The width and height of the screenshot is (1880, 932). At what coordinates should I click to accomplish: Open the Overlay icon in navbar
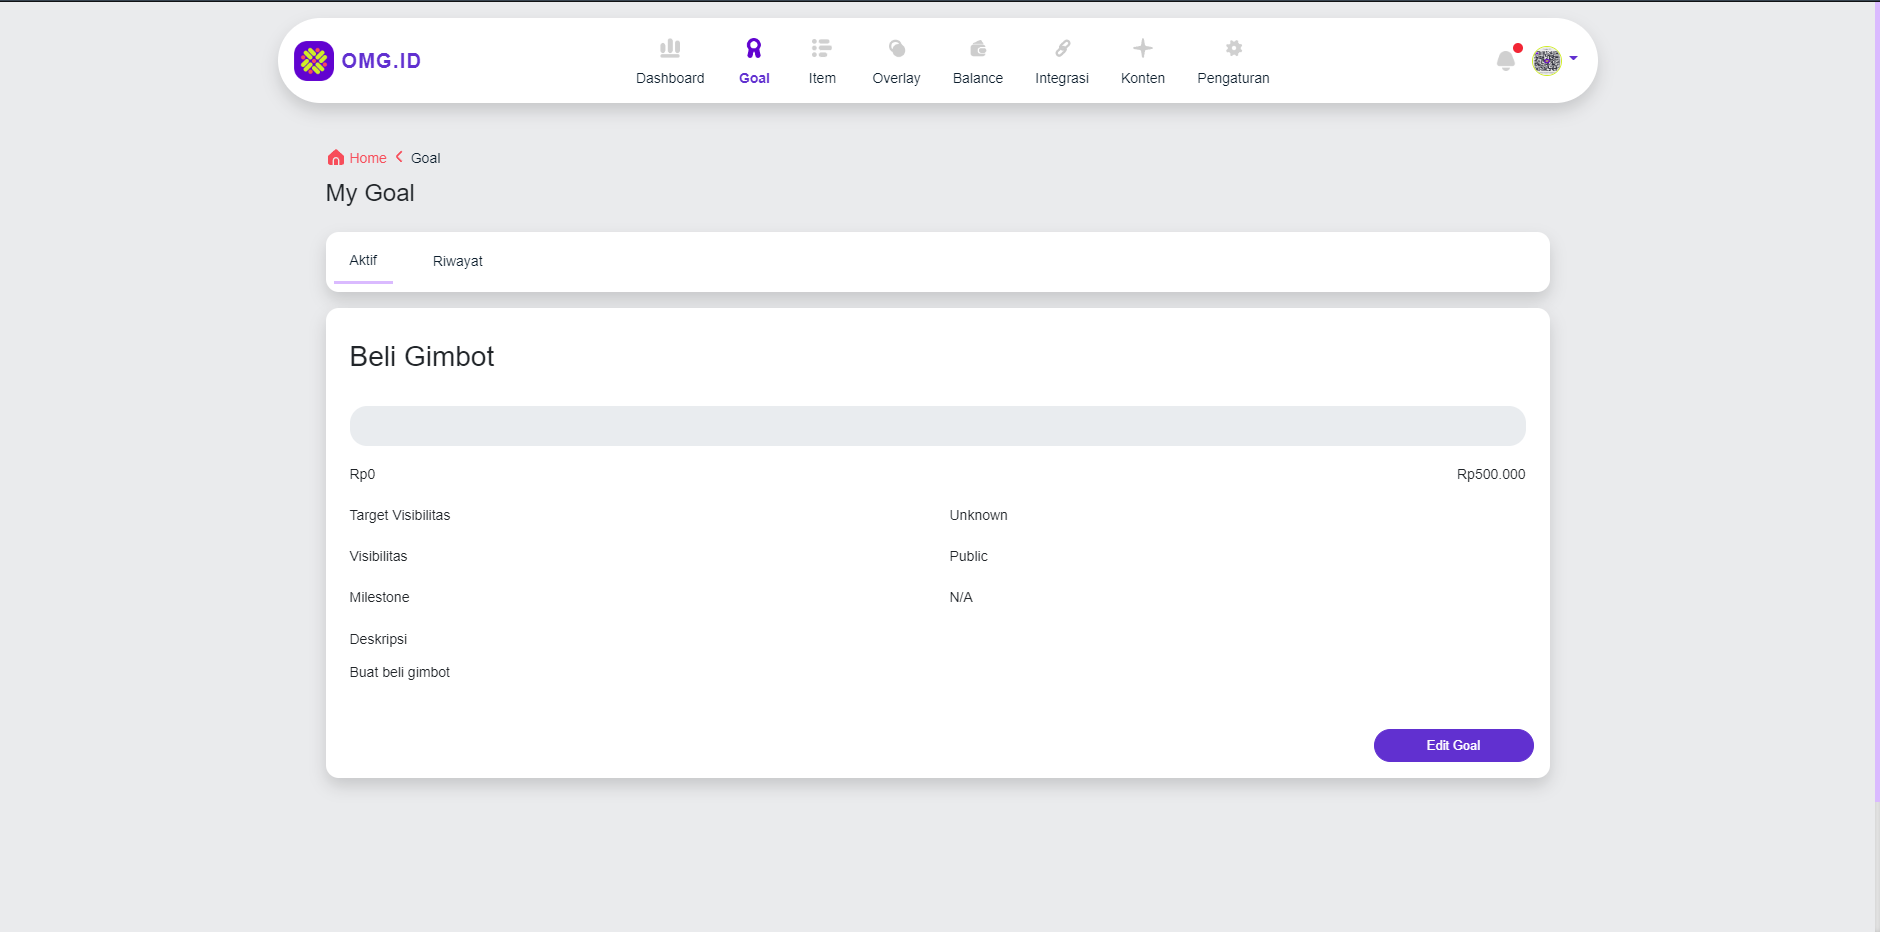(x=896, y=48)
